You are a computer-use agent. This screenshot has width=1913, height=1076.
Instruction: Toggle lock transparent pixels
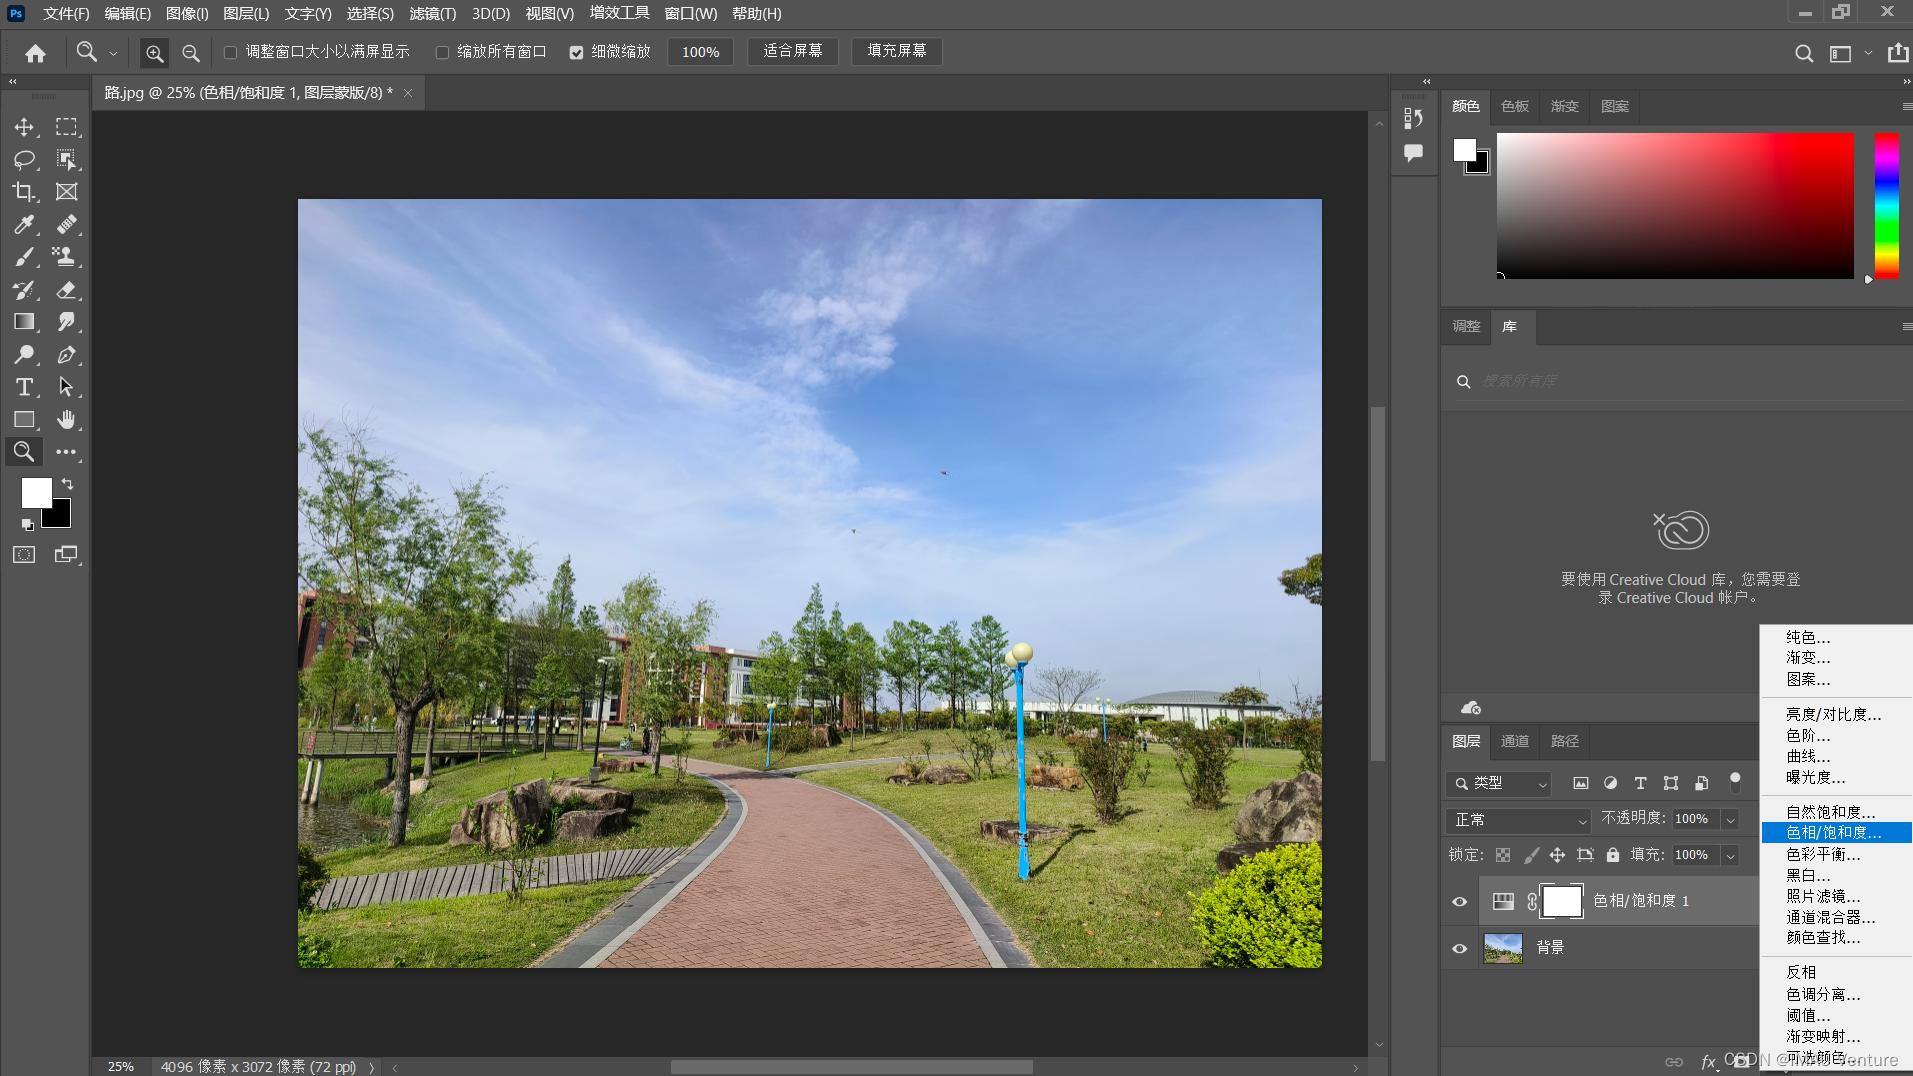(x=1503, y=855)
